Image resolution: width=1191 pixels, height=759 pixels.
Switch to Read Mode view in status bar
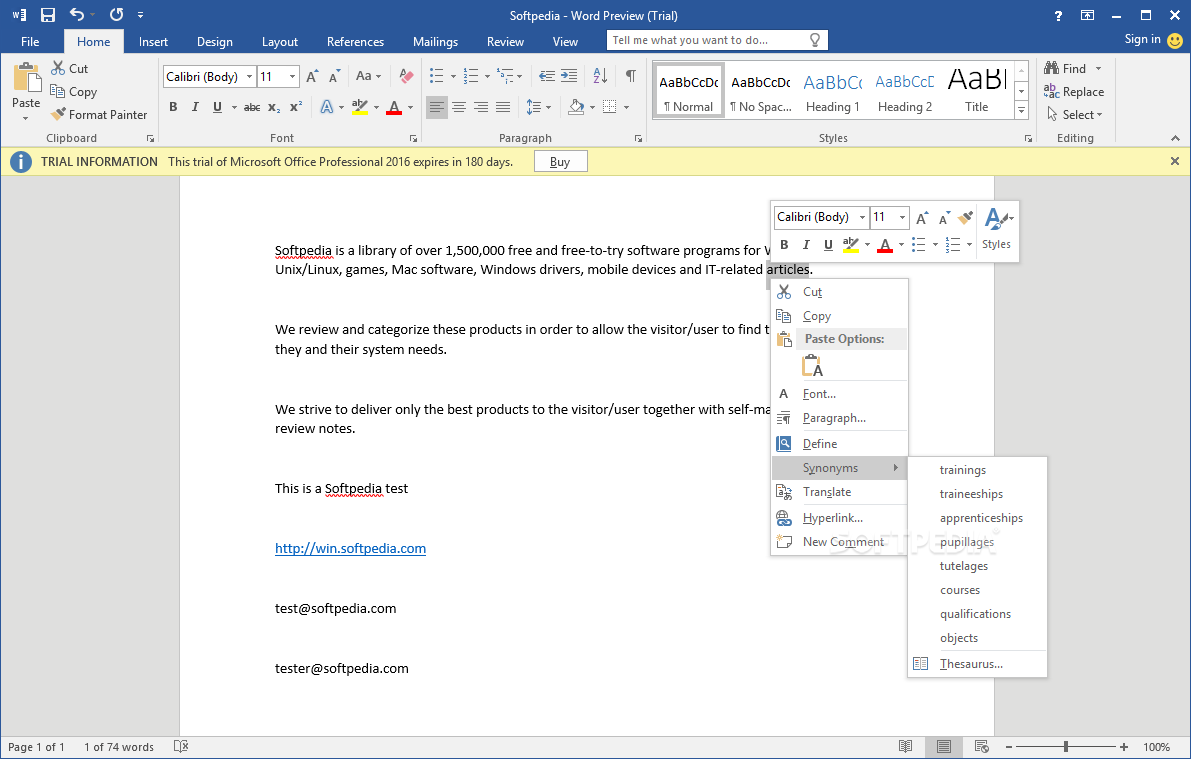point(905,747)
